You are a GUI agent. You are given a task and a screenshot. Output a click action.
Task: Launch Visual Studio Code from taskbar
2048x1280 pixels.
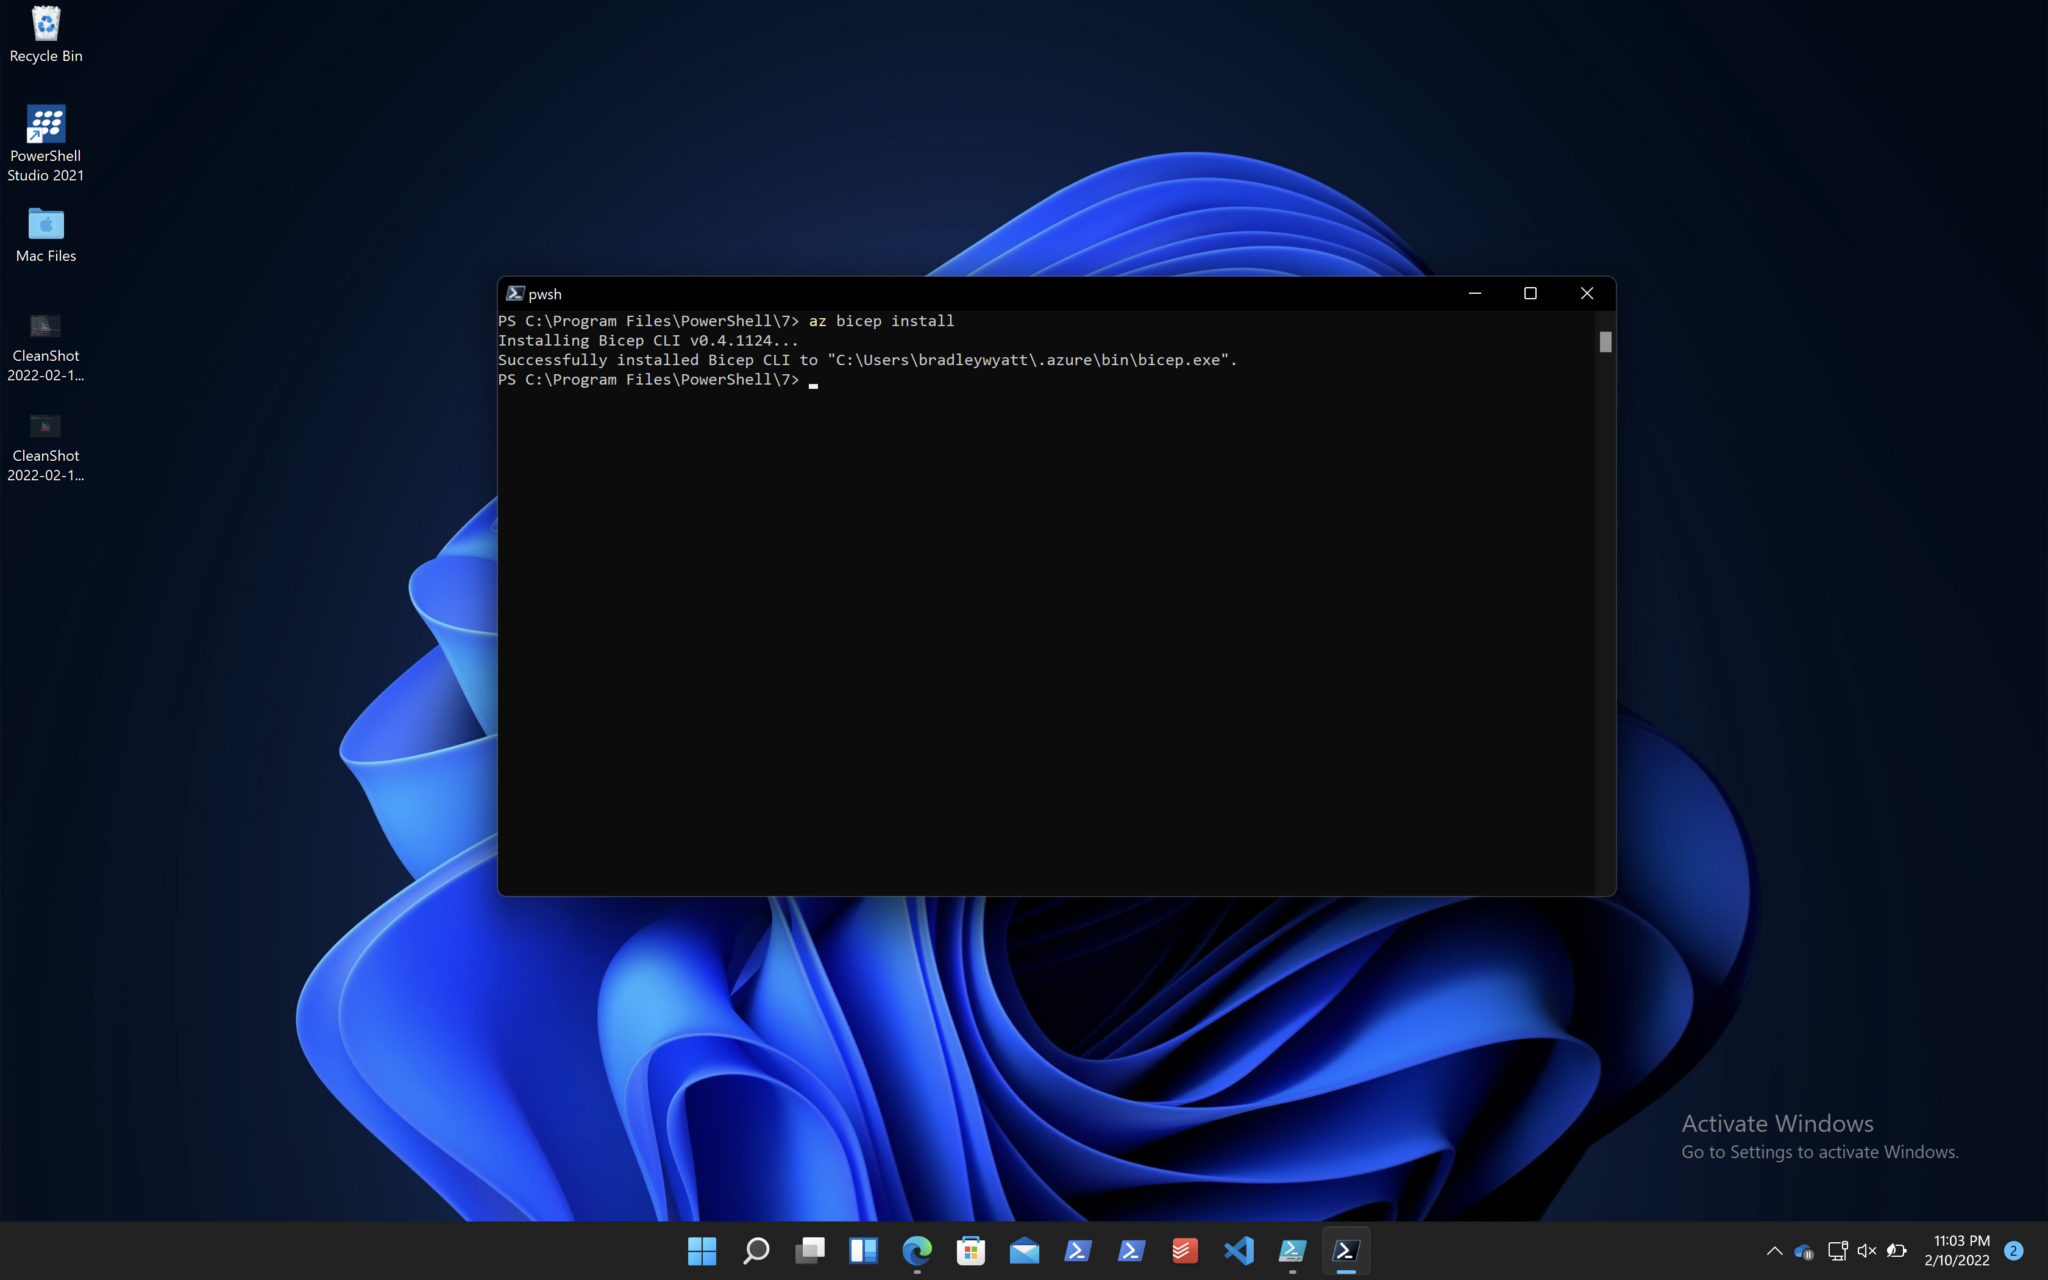pyautogui.click(x=1239, y=1250)
